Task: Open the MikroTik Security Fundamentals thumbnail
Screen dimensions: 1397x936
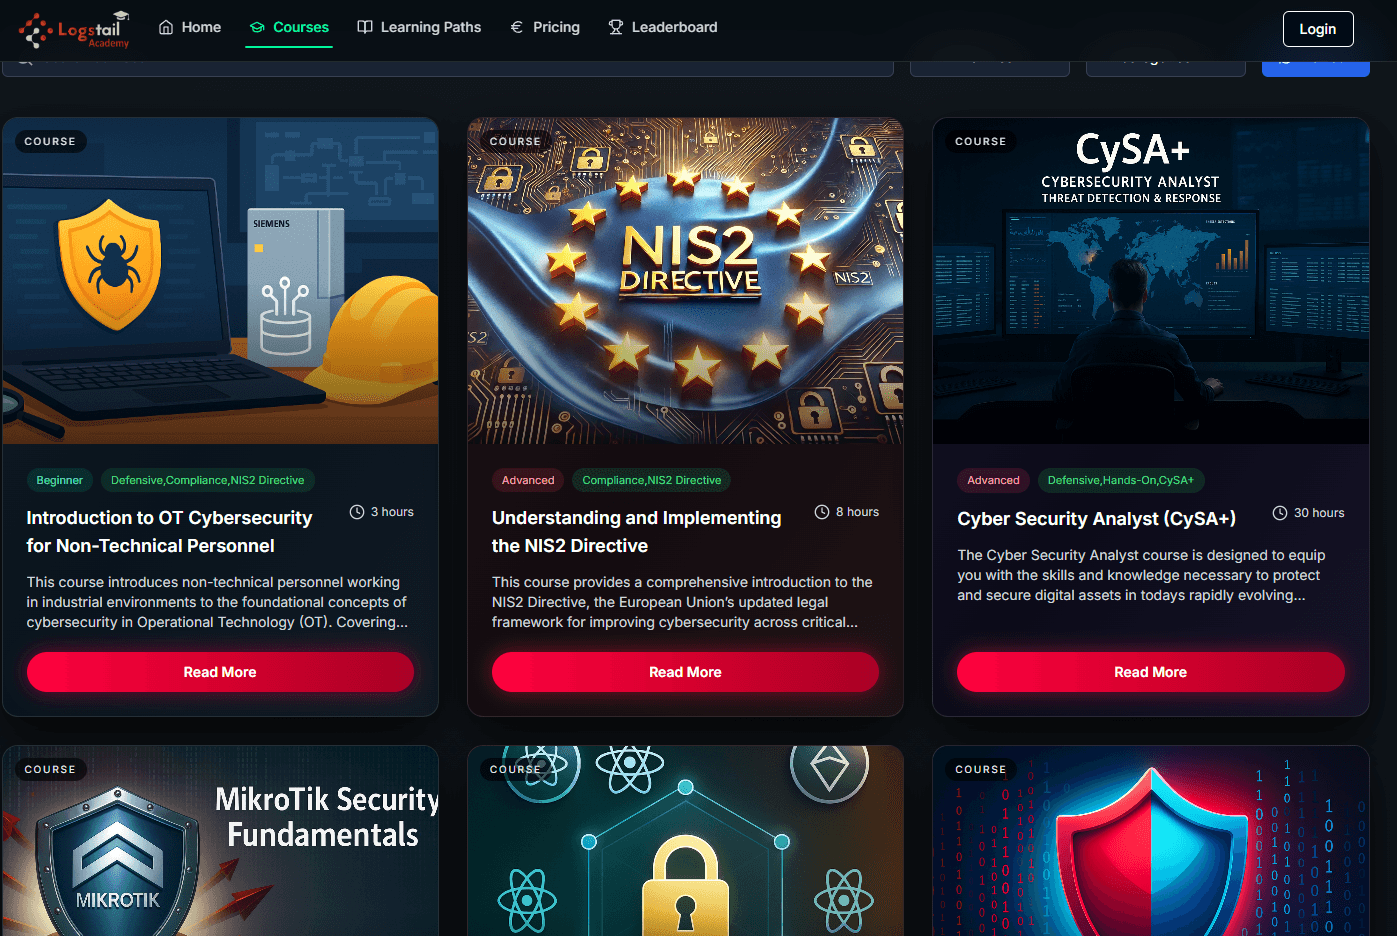Action: (220, 840)
